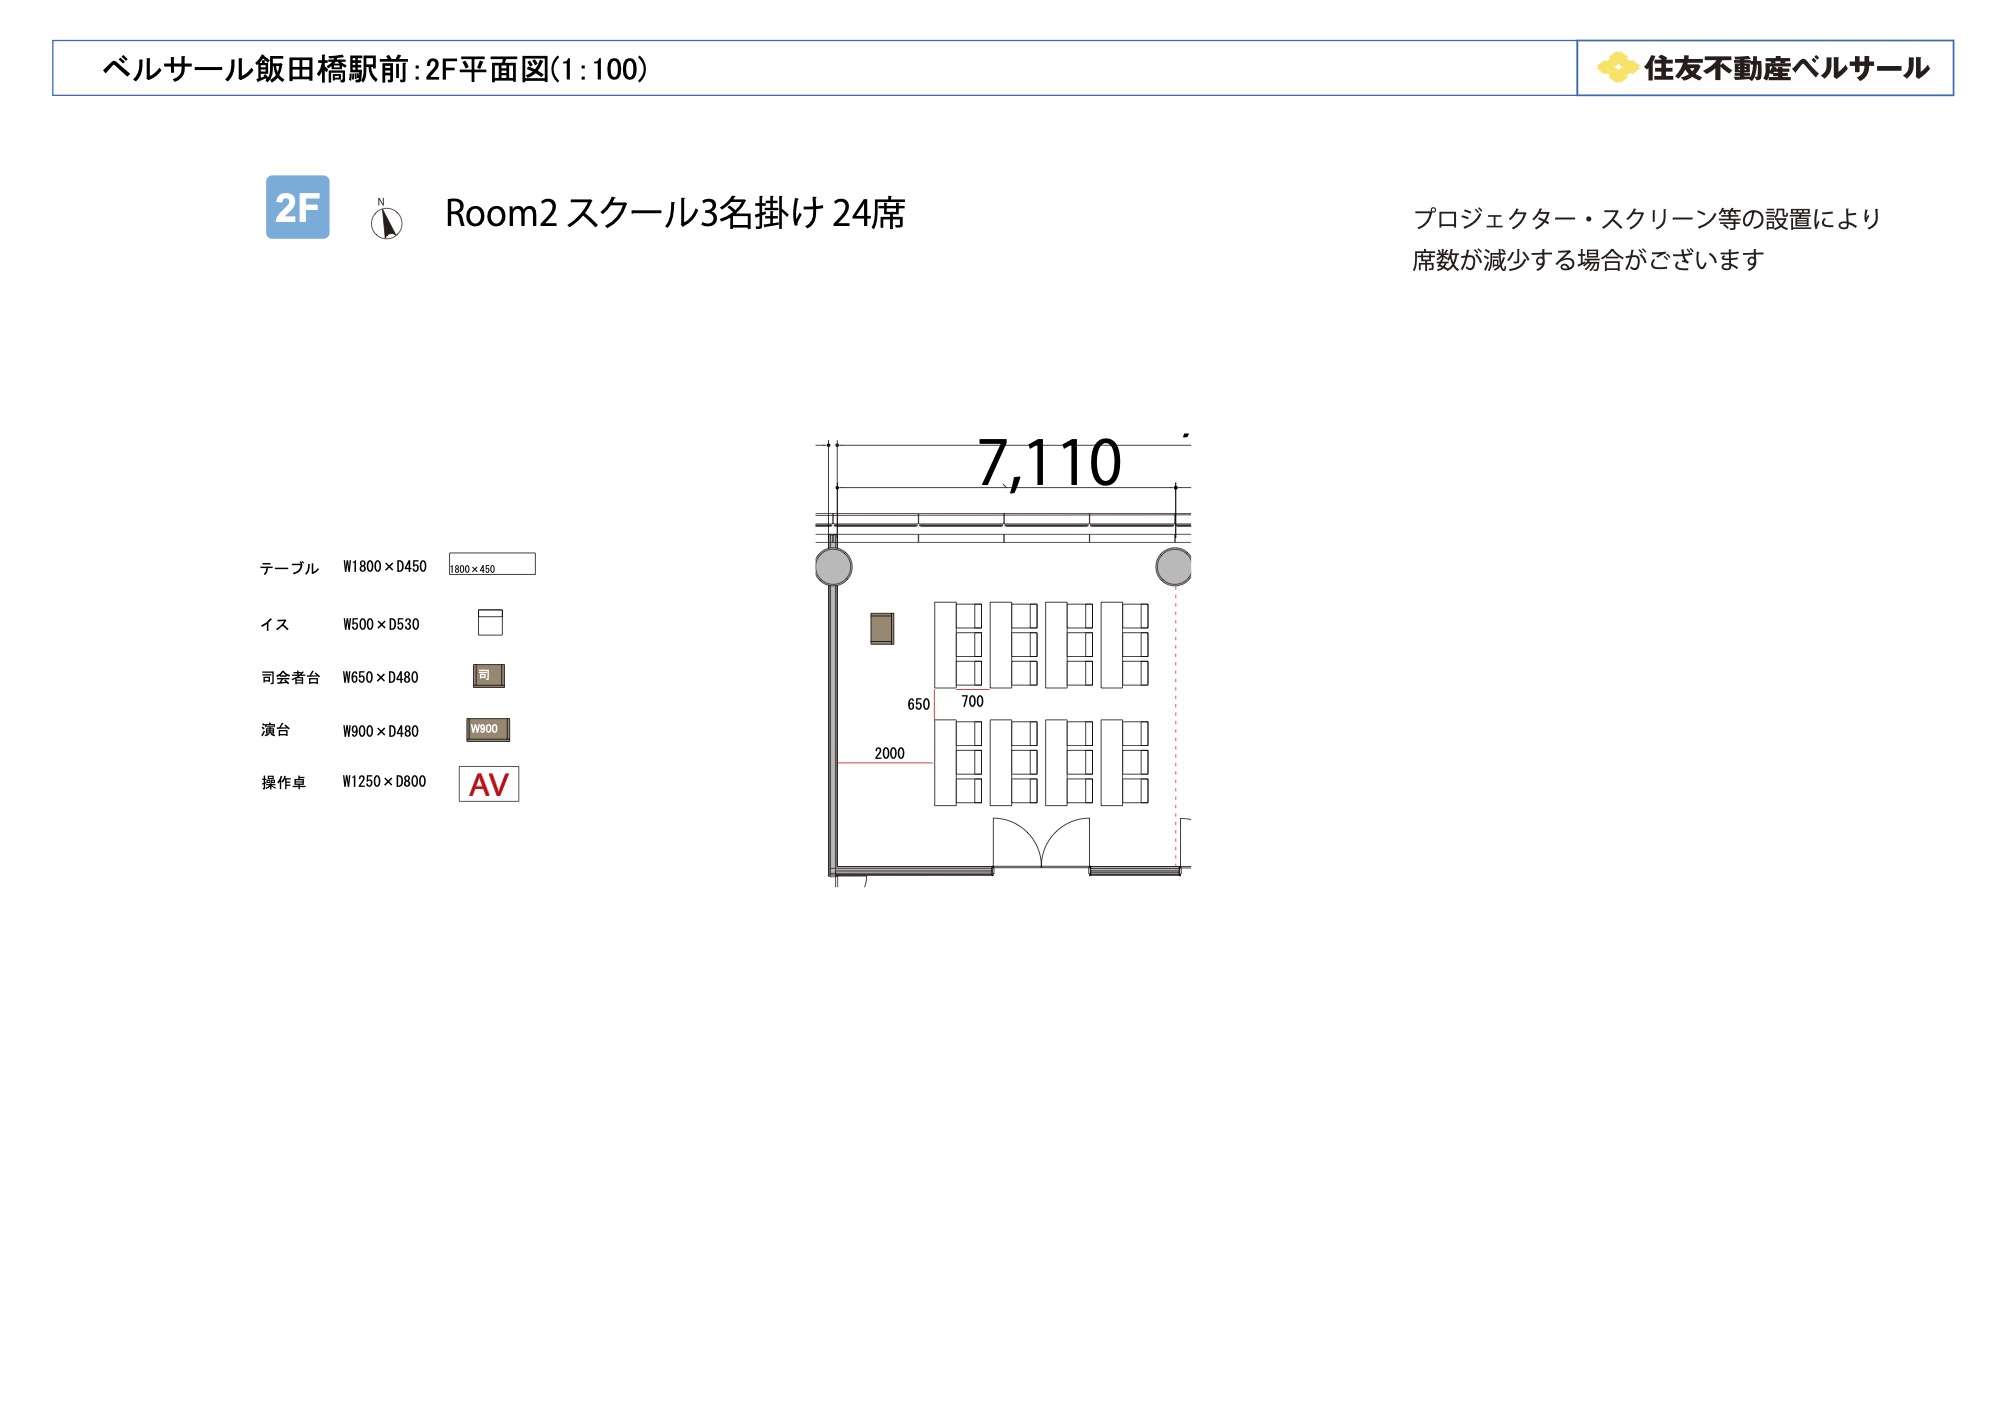Click the 700 dimension label
The image size is (2000, 1414).
pos(972,701)
